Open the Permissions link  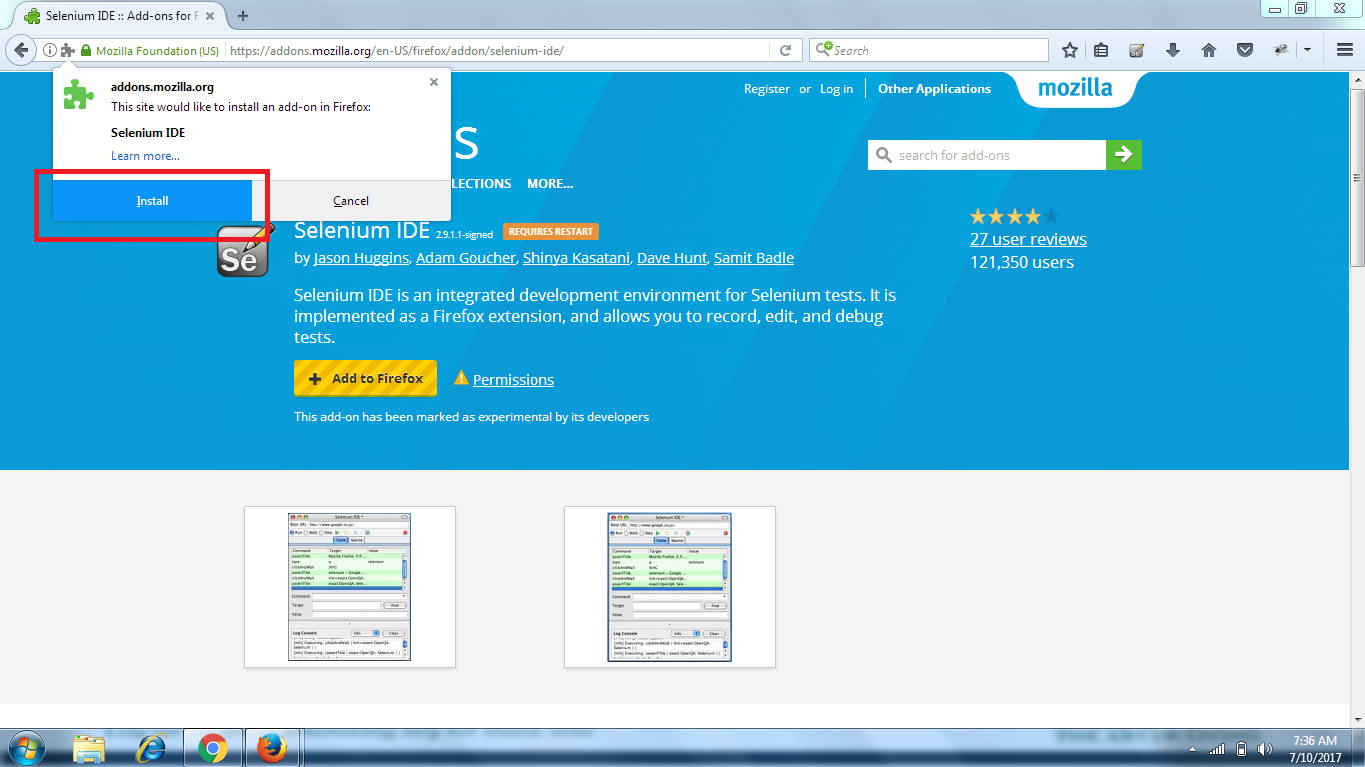coord(513,380)
